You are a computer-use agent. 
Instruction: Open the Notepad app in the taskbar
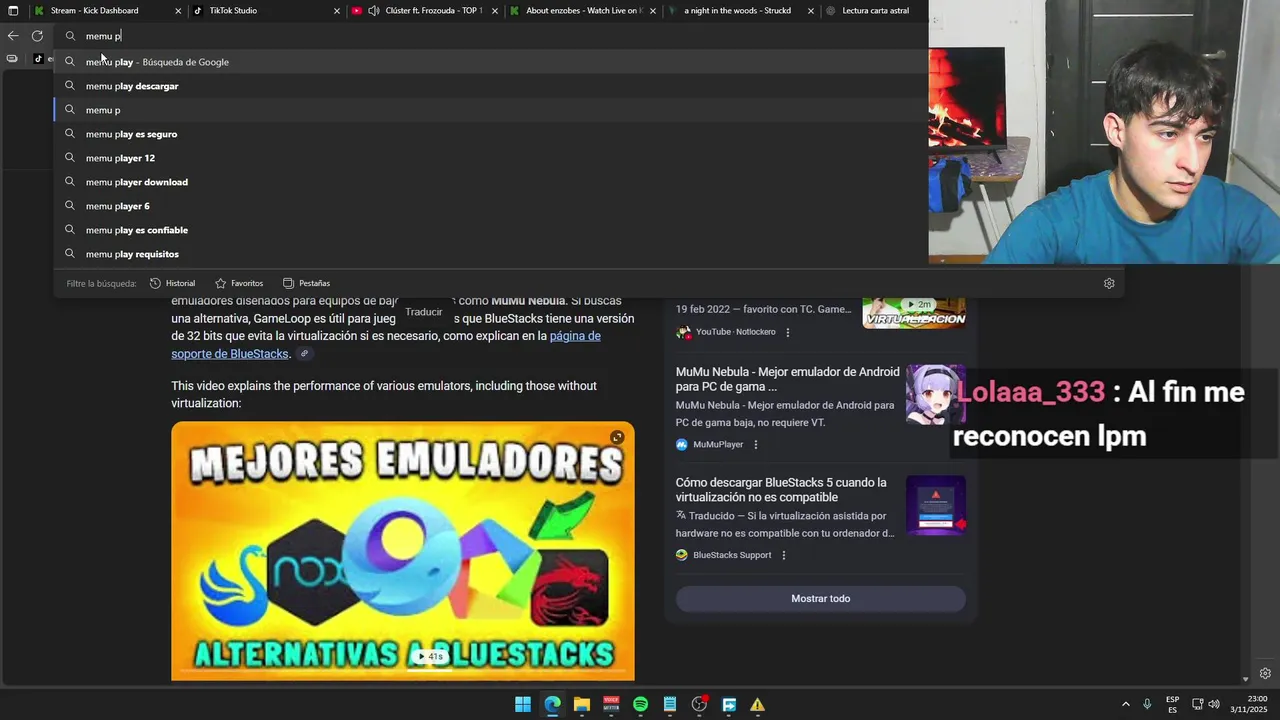[670, 704]
